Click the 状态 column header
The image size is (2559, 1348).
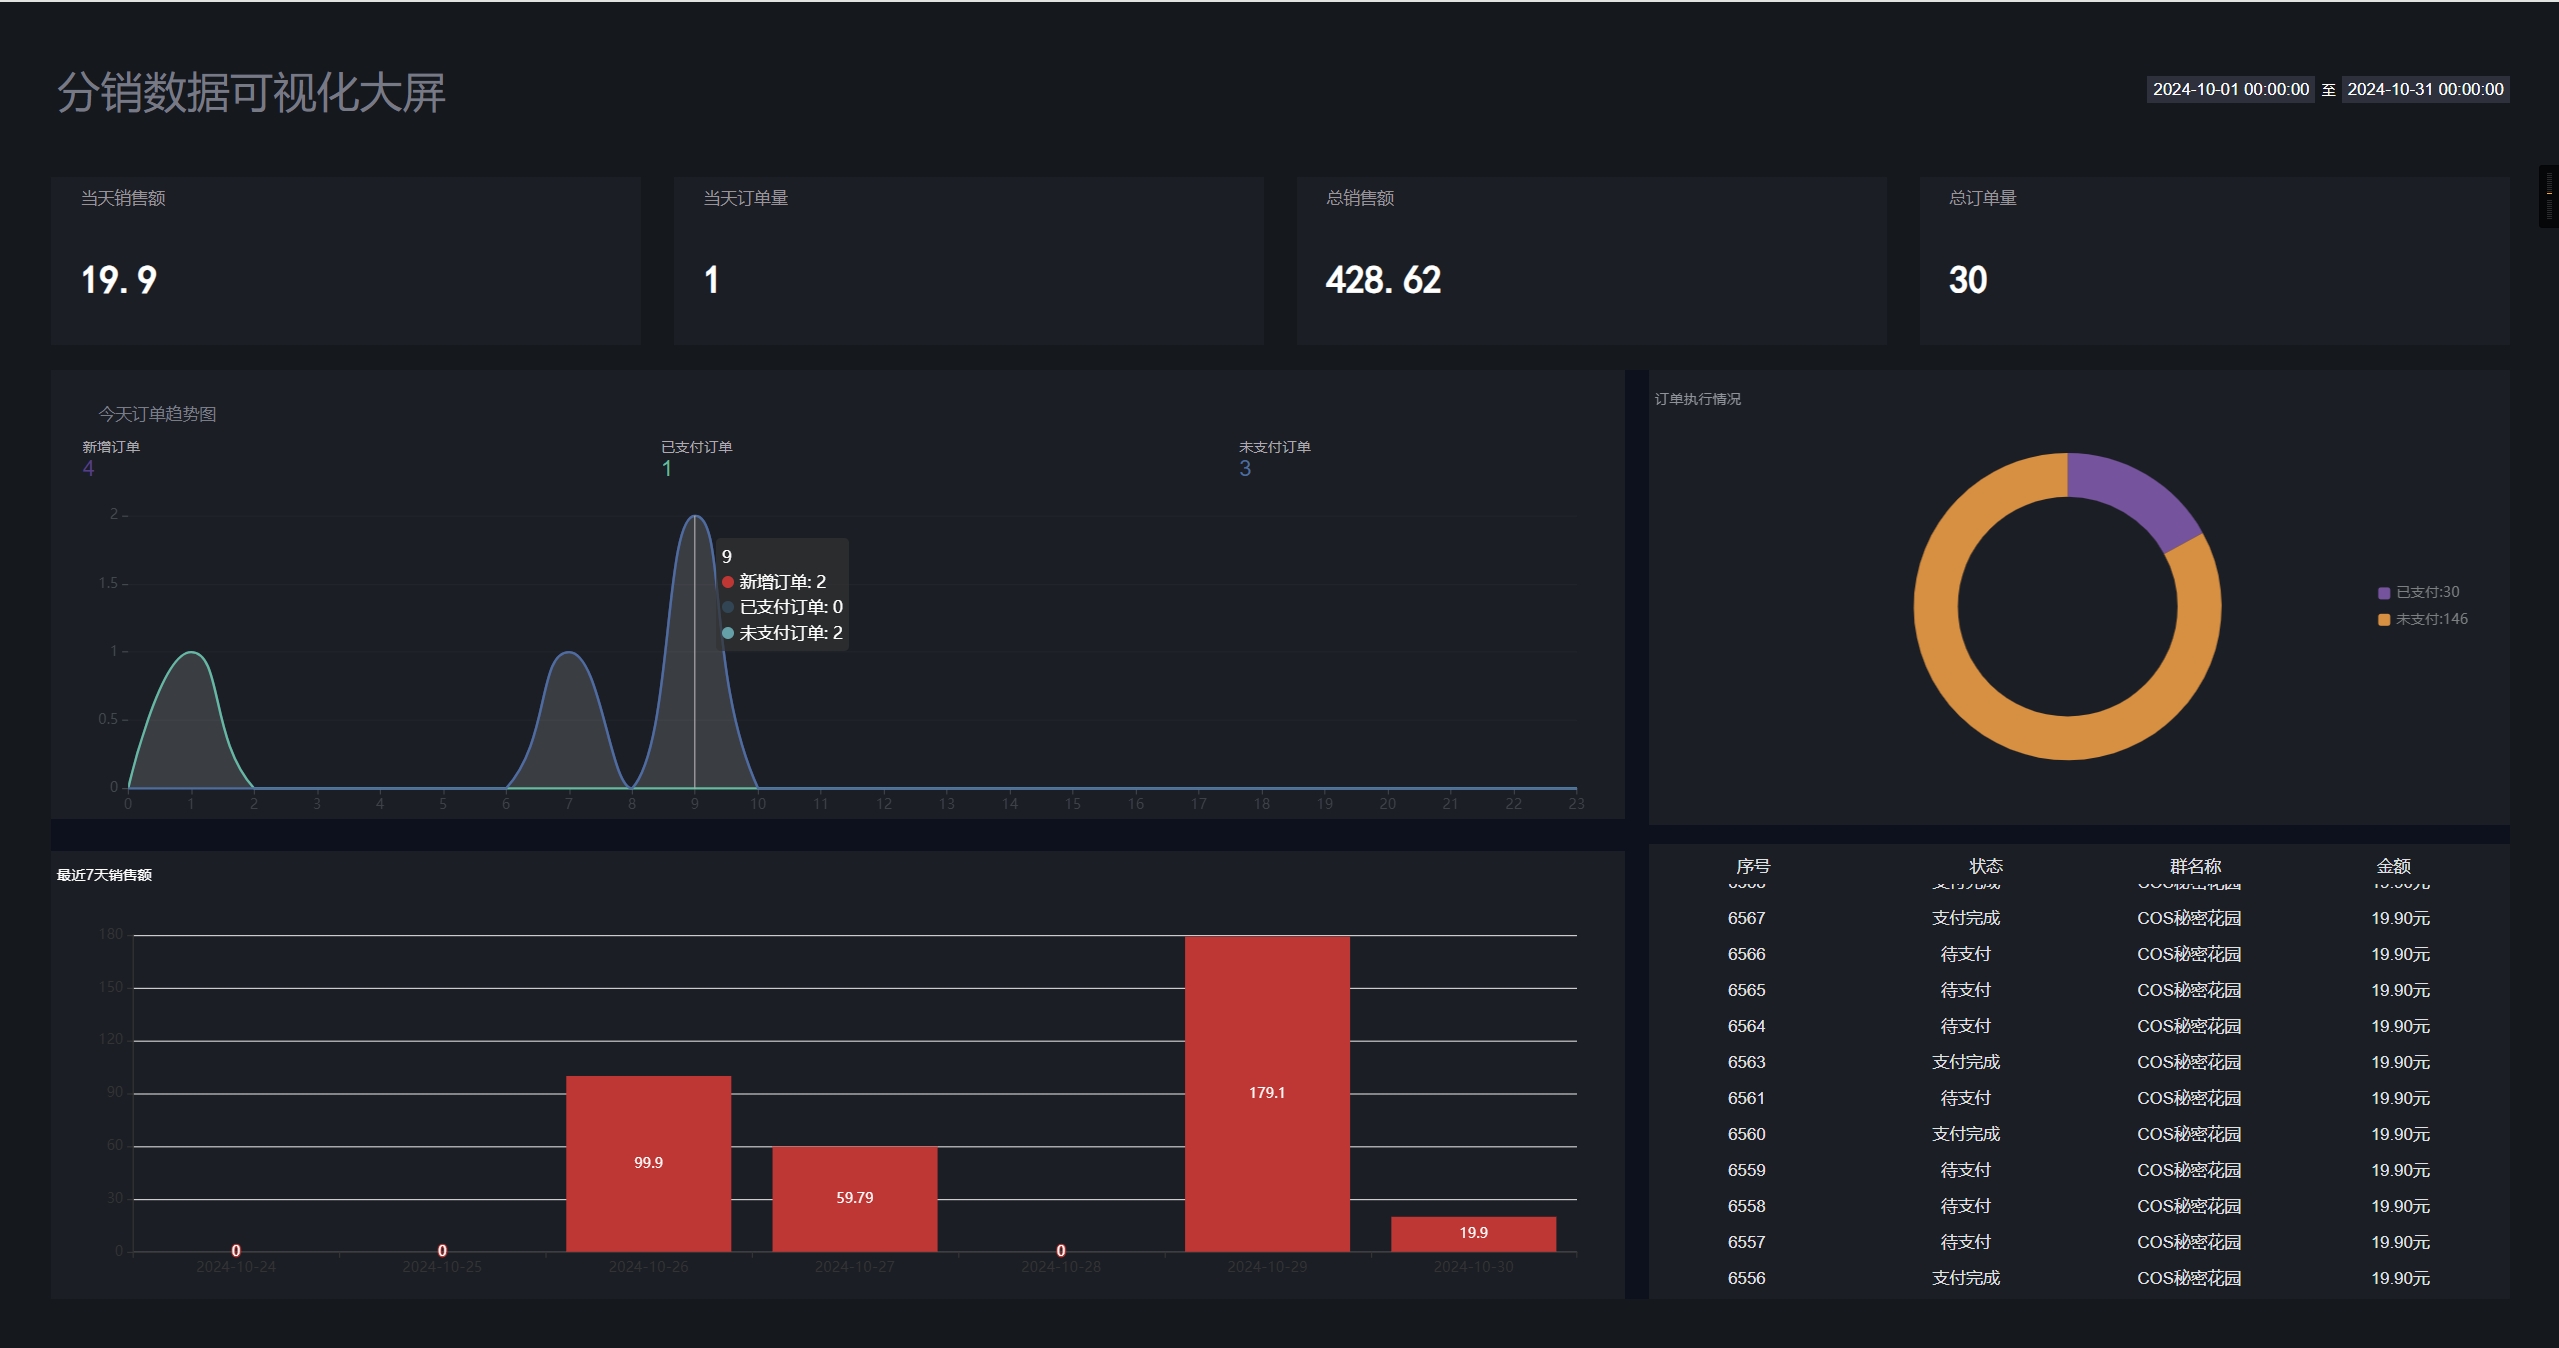pyautogui.click(x=1986, y=866)
